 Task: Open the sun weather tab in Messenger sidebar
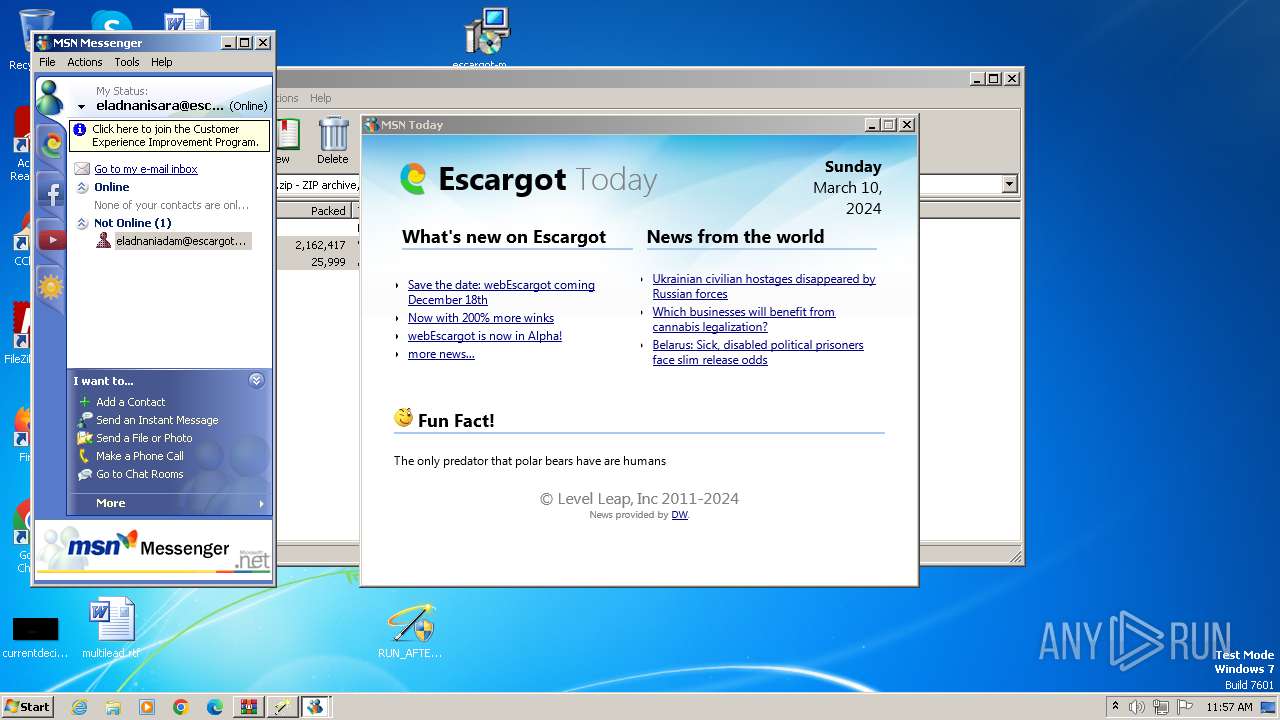50,288
